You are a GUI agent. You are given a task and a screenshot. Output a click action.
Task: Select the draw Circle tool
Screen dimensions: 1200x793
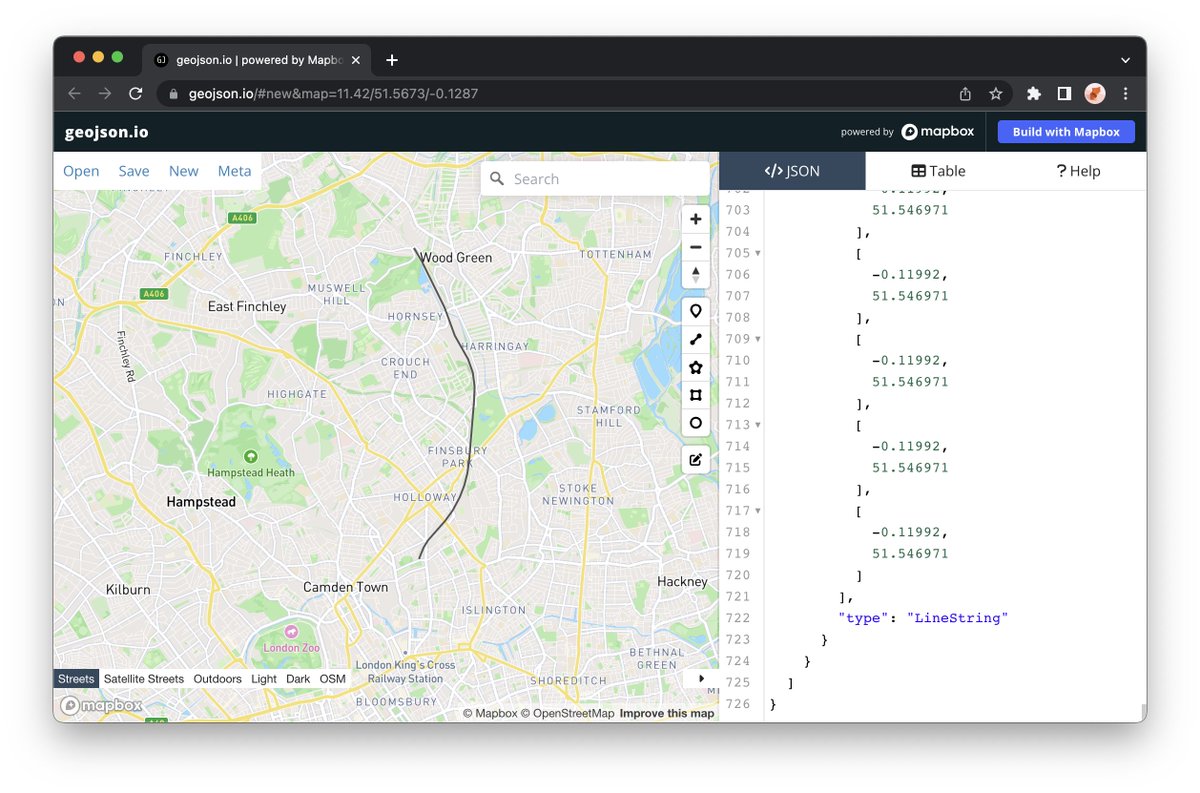[x=696, y=423]
